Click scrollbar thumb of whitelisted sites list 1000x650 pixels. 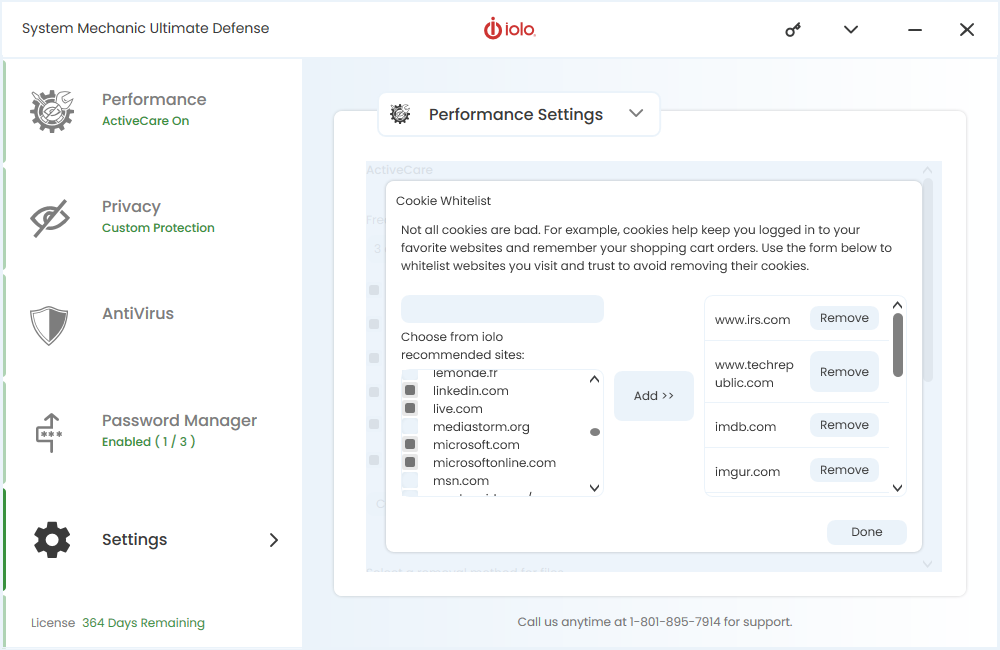[897, 345]
